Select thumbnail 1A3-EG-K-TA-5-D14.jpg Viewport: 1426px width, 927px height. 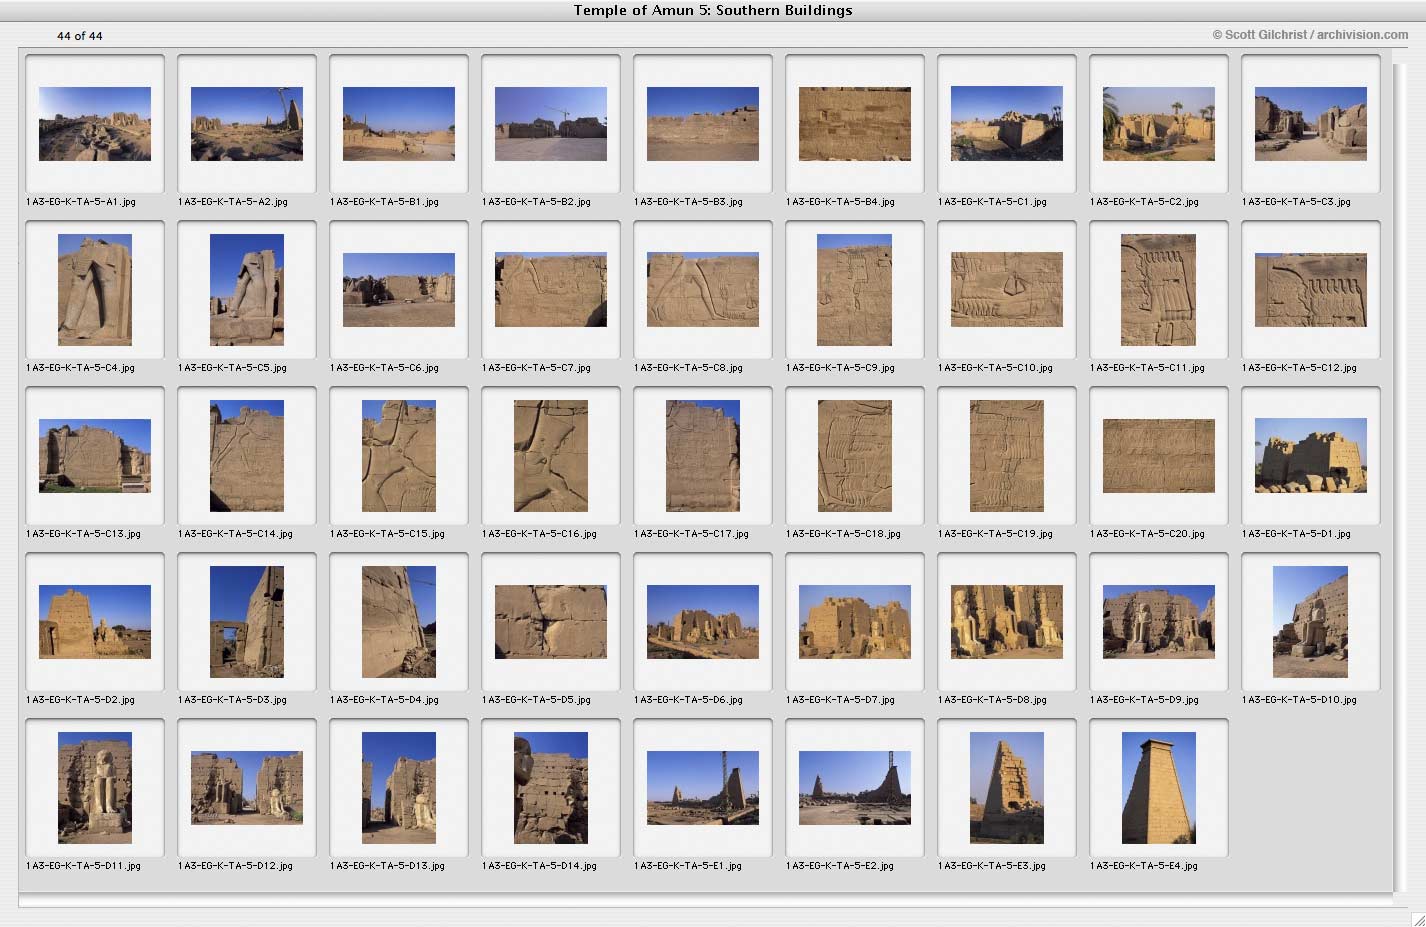coord(551,788)
